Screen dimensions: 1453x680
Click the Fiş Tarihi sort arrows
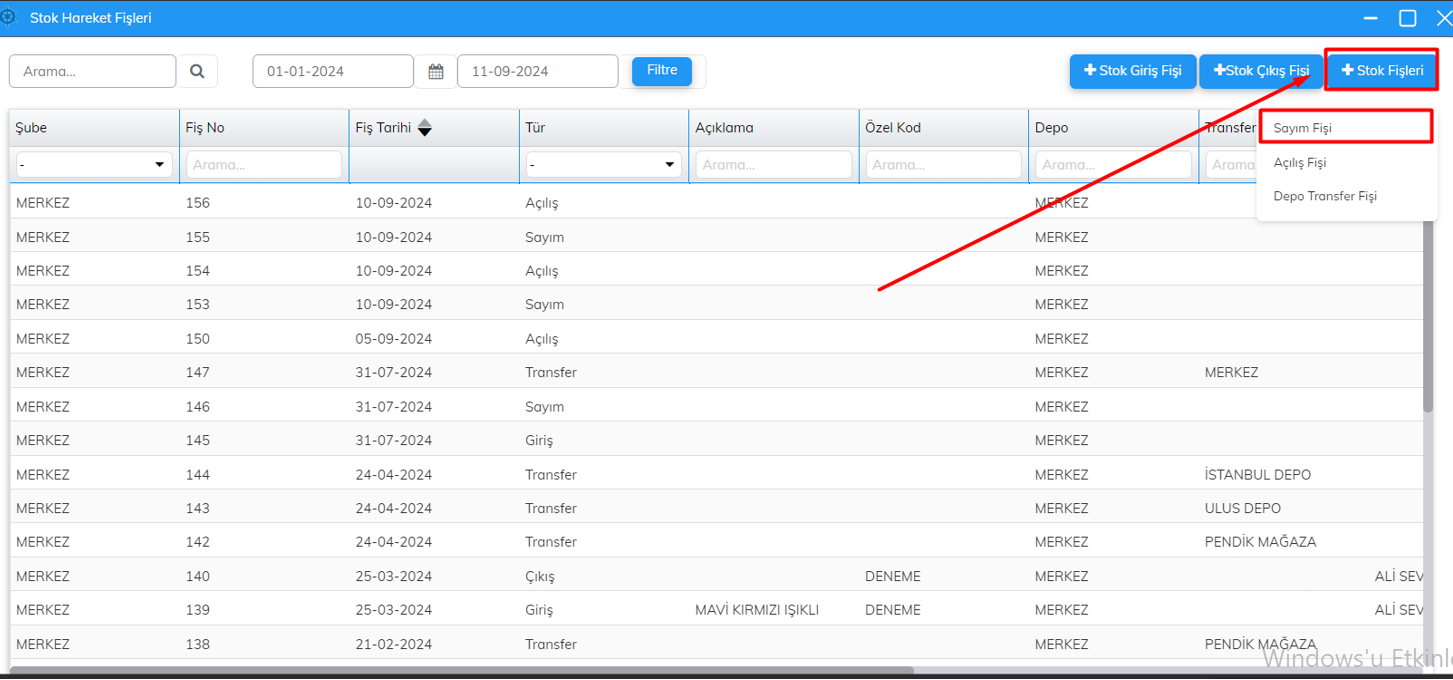[425, 128]
